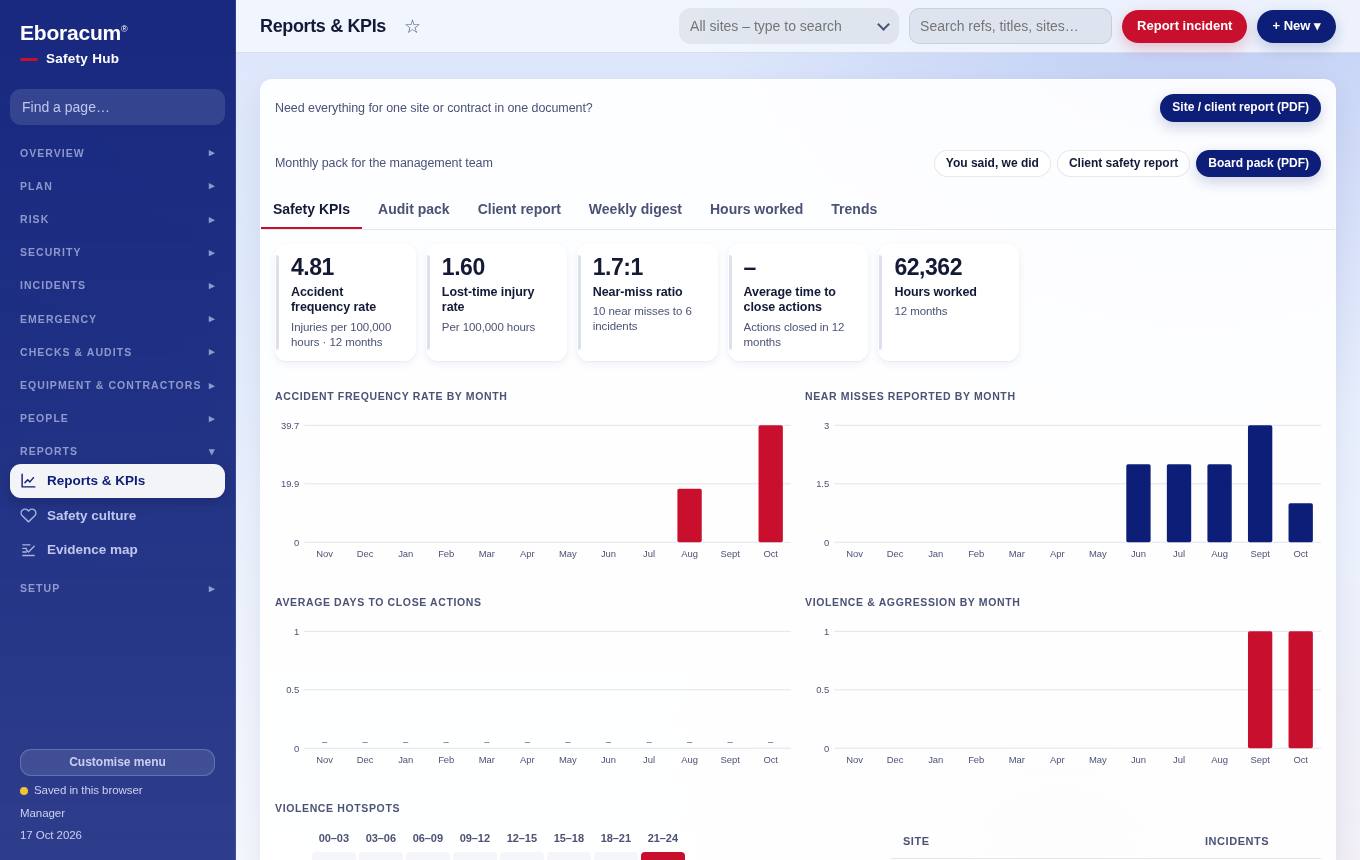Click the Reports & KPIs chart icon
This screenshot has width=1360, height=860.
click(28, 481)
